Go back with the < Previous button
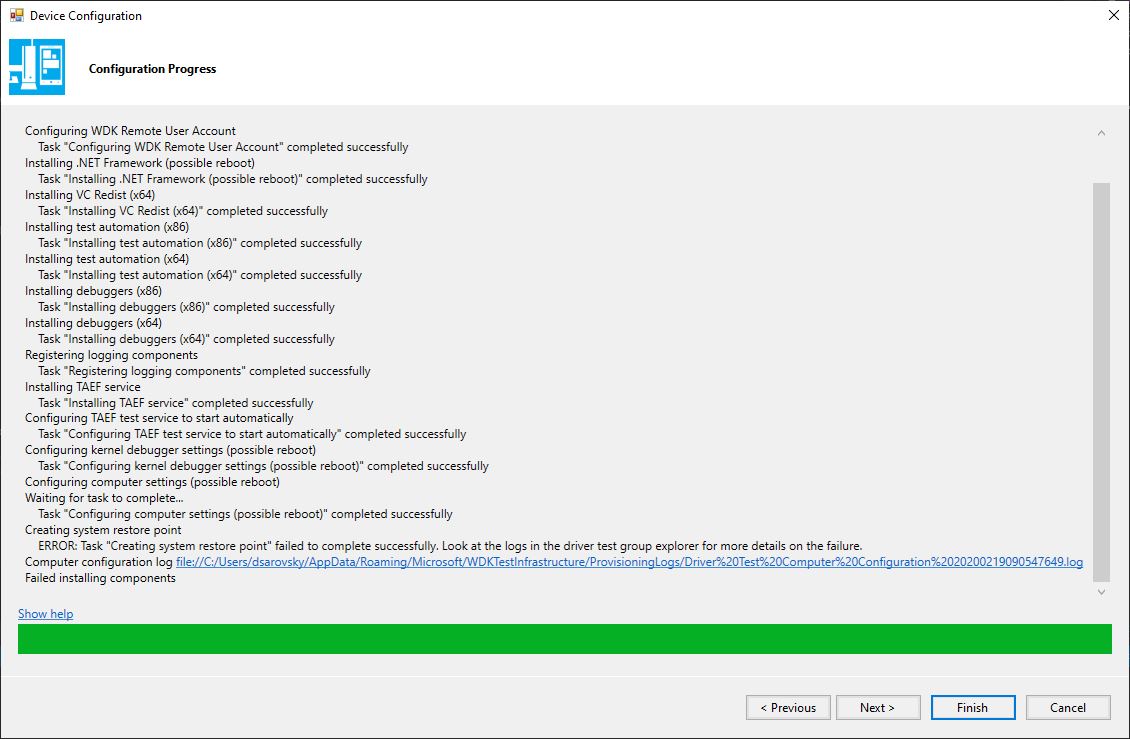The height and width of the screenshot is (739, 1130). (788, 707)
